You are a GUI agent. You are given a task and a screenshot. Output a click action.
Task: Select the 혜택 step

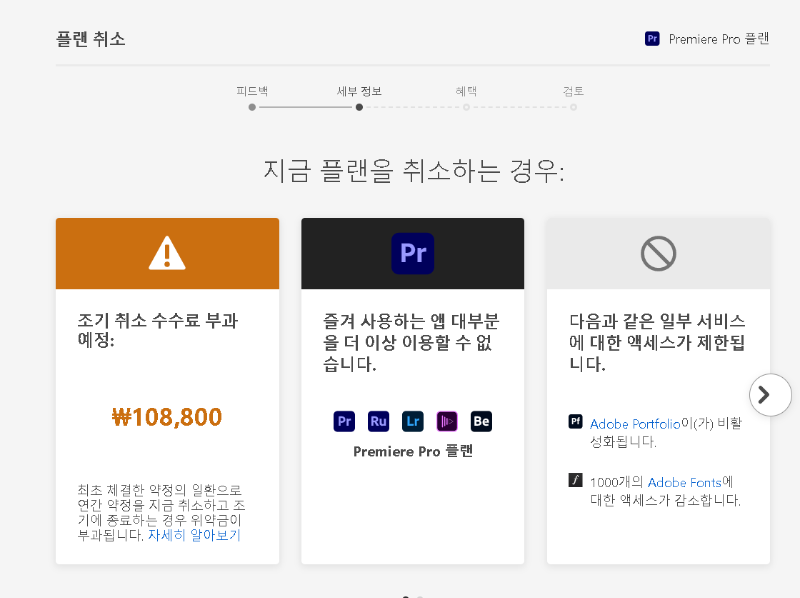[x=466, y=98]
